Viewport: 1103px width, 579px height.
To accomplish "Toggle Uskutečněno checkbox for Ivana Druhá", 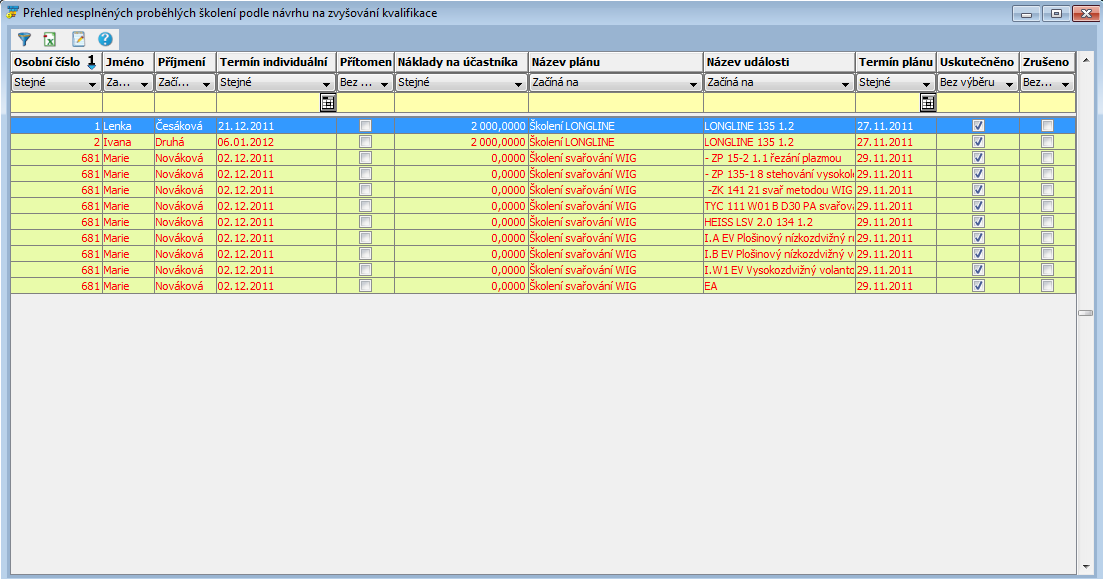I will click(978, 142).
